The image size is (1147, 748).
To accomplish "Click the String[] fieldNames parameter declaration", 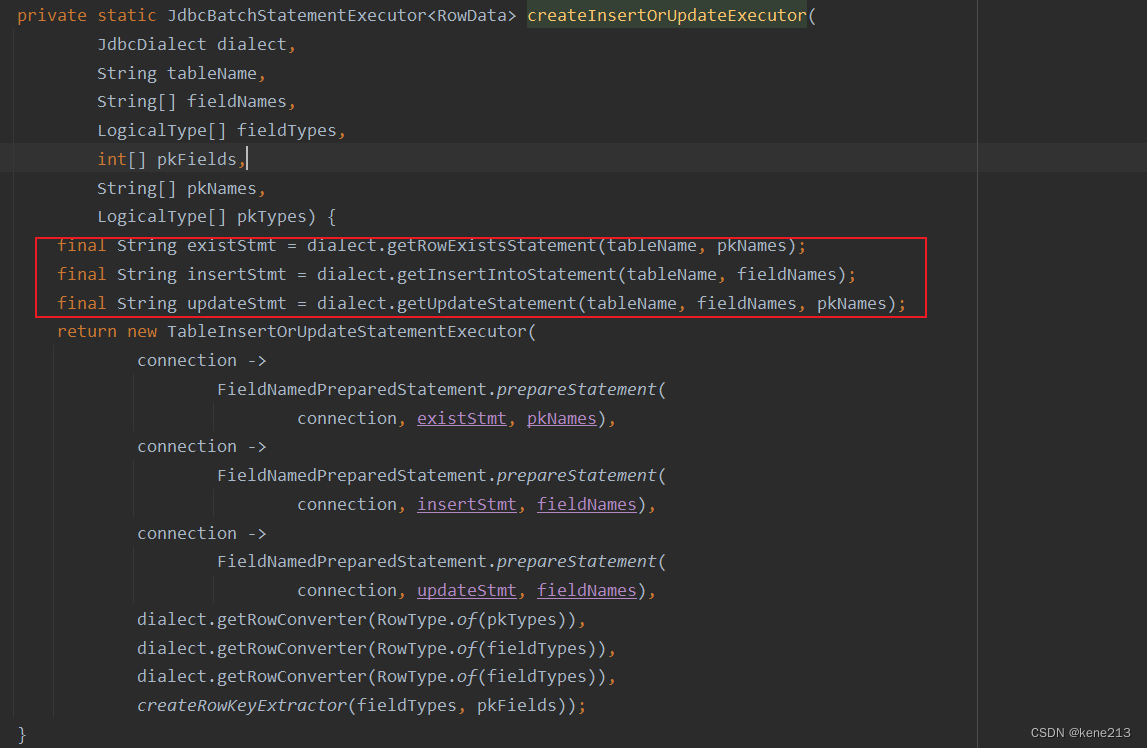I will [x=188, y=101].
